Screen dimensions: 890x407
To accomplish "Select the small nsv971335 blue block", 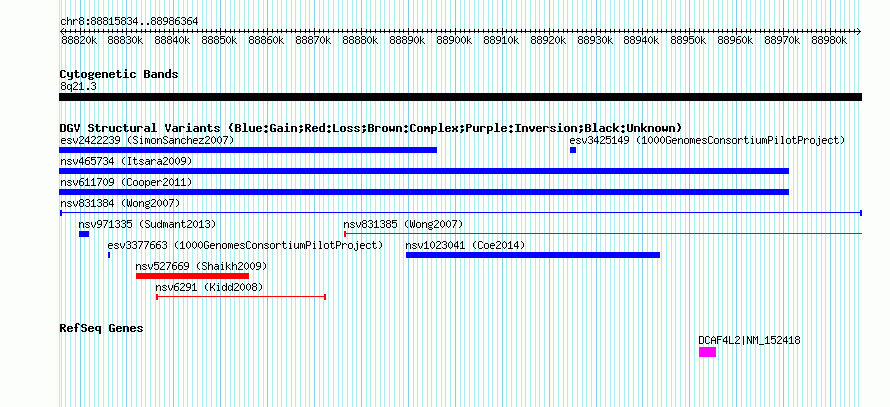I will 84,234.
